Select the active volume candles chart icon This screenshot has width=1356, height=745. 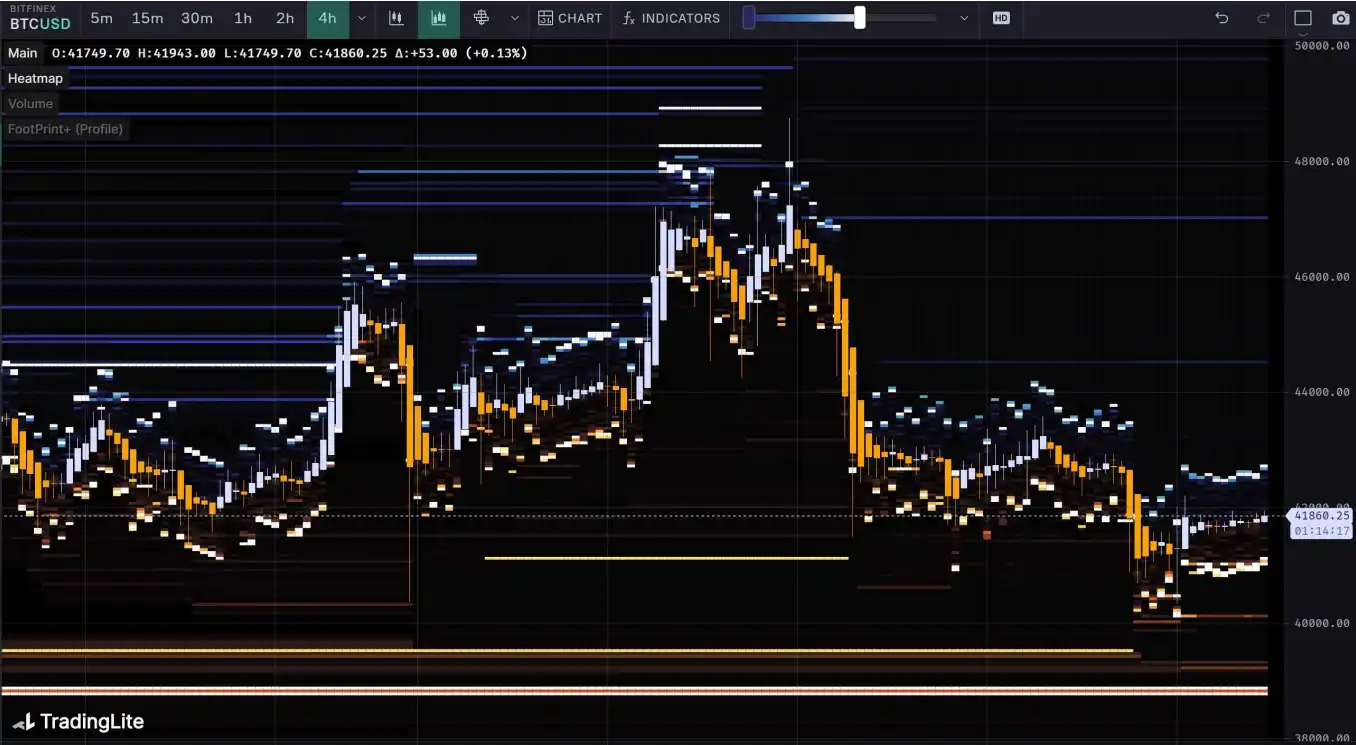pyautogui.click(x=438, y=18)
